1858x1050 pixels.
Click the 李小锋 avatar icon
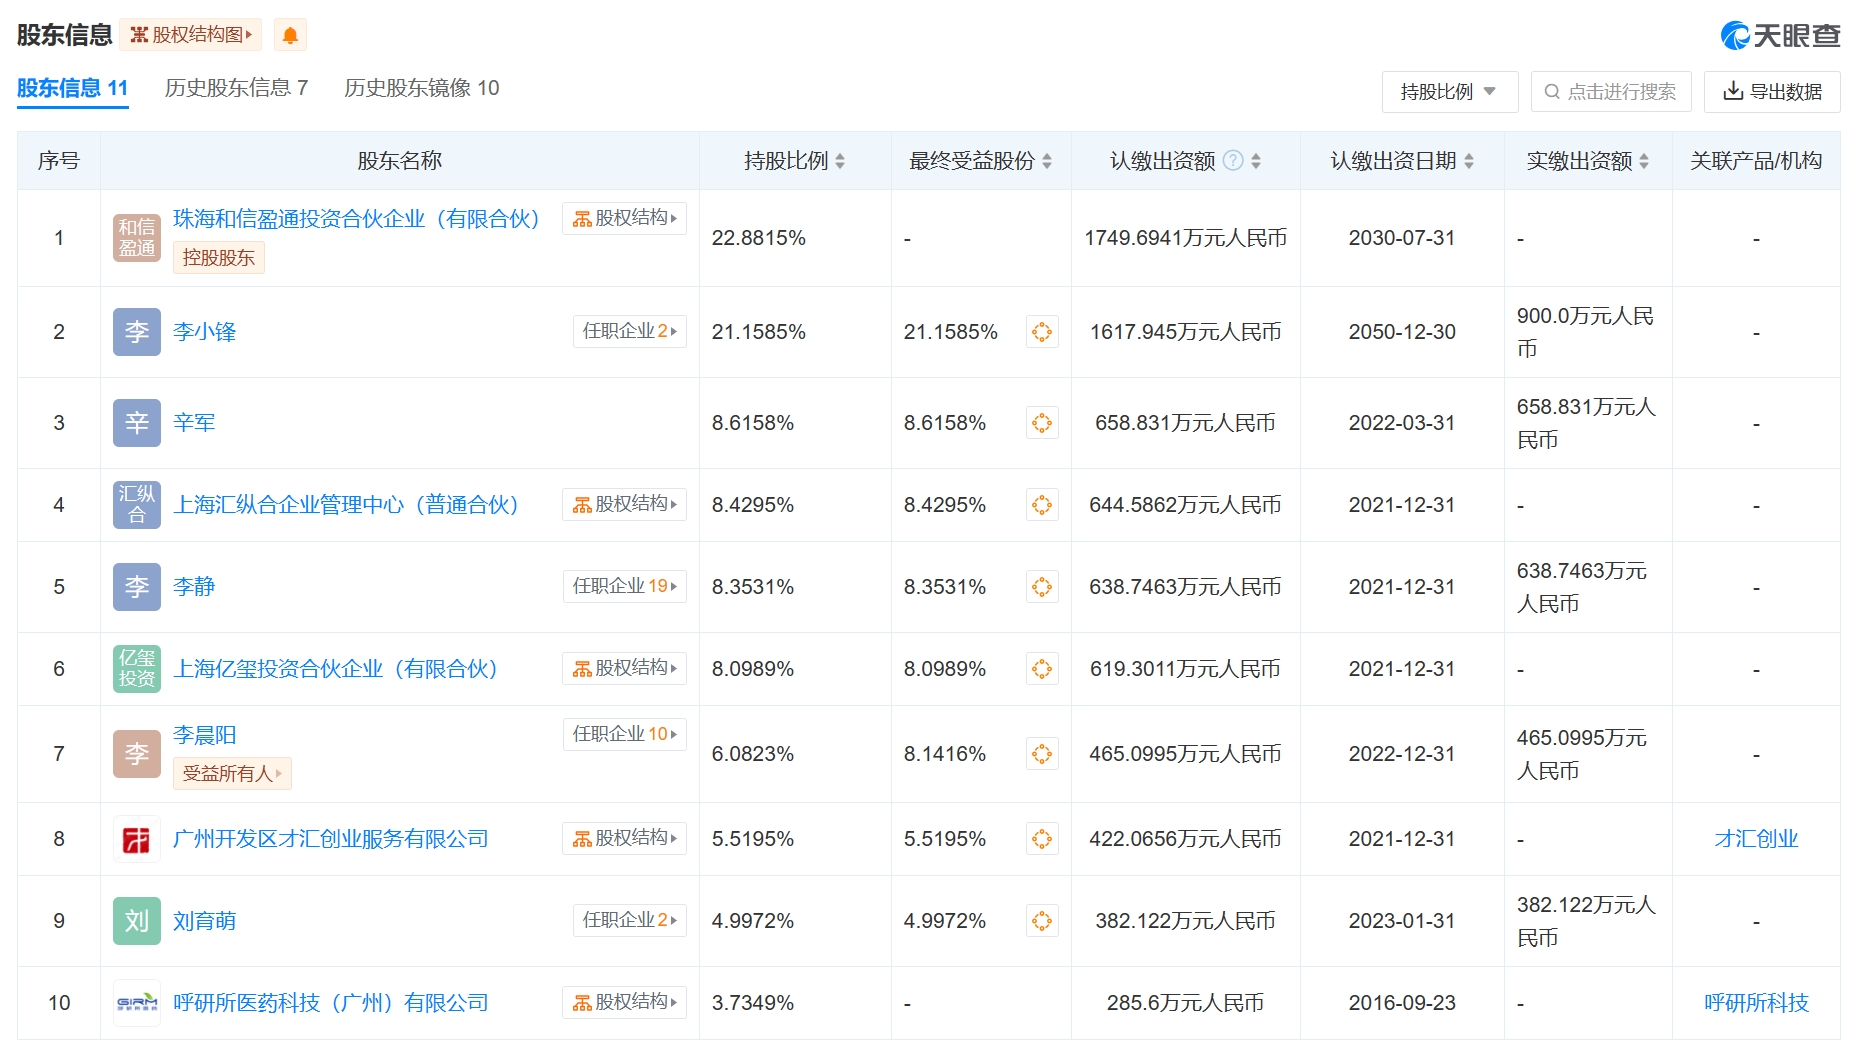[137, 332]
